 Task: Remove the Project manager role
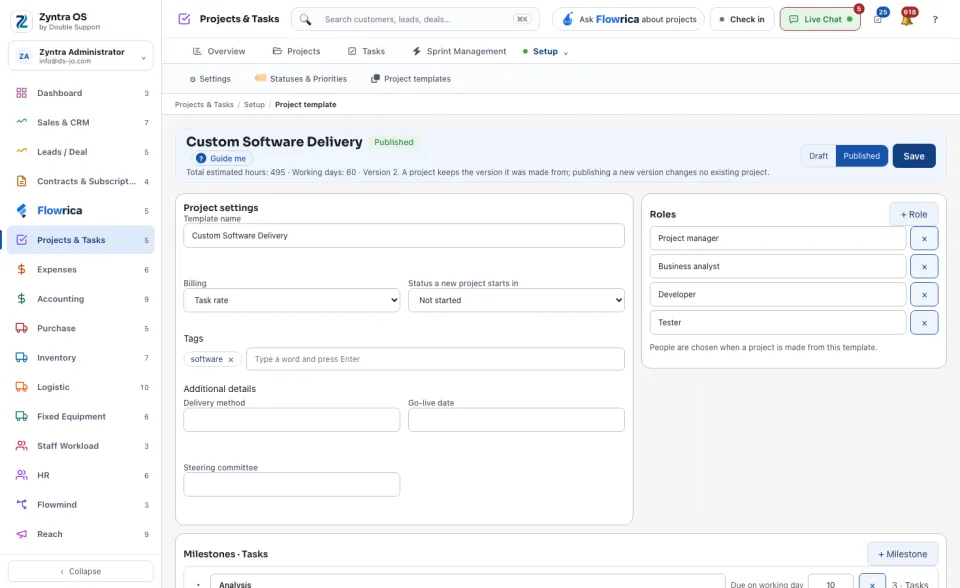coord(924,239)
